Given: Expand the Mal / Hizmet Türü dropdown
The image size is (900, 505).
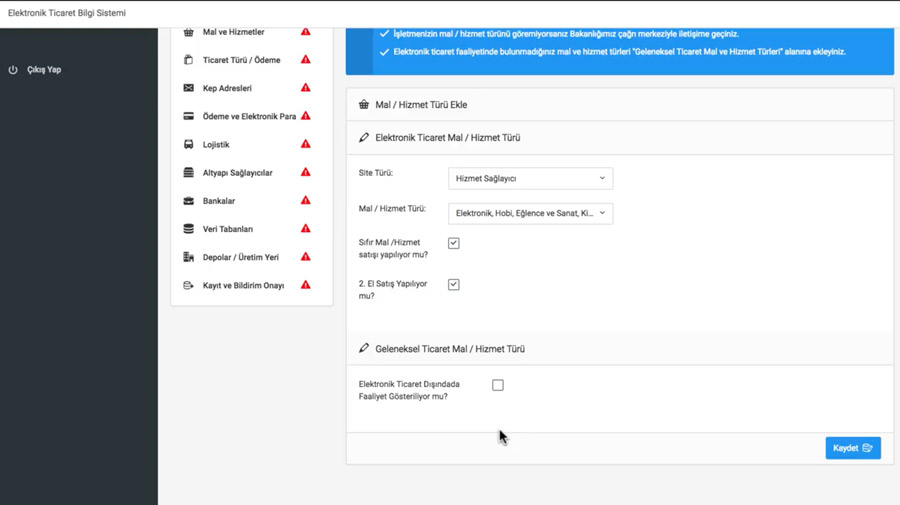Looking at the screenshot, I should (530, 213).
